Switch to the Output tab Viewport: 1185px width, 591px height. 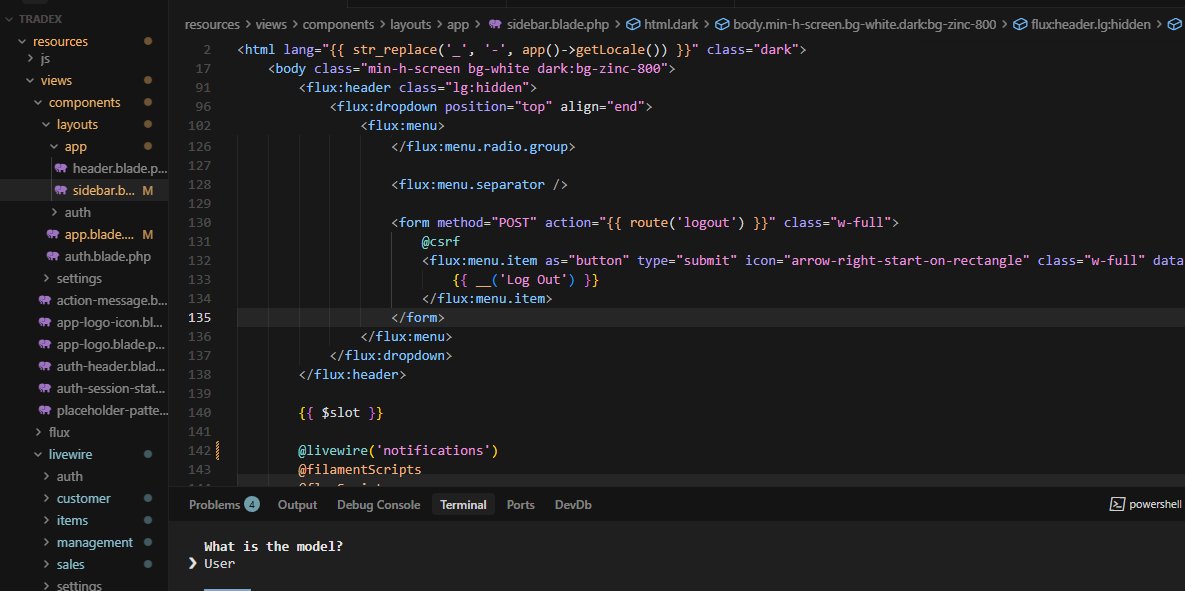click(297, 504)
